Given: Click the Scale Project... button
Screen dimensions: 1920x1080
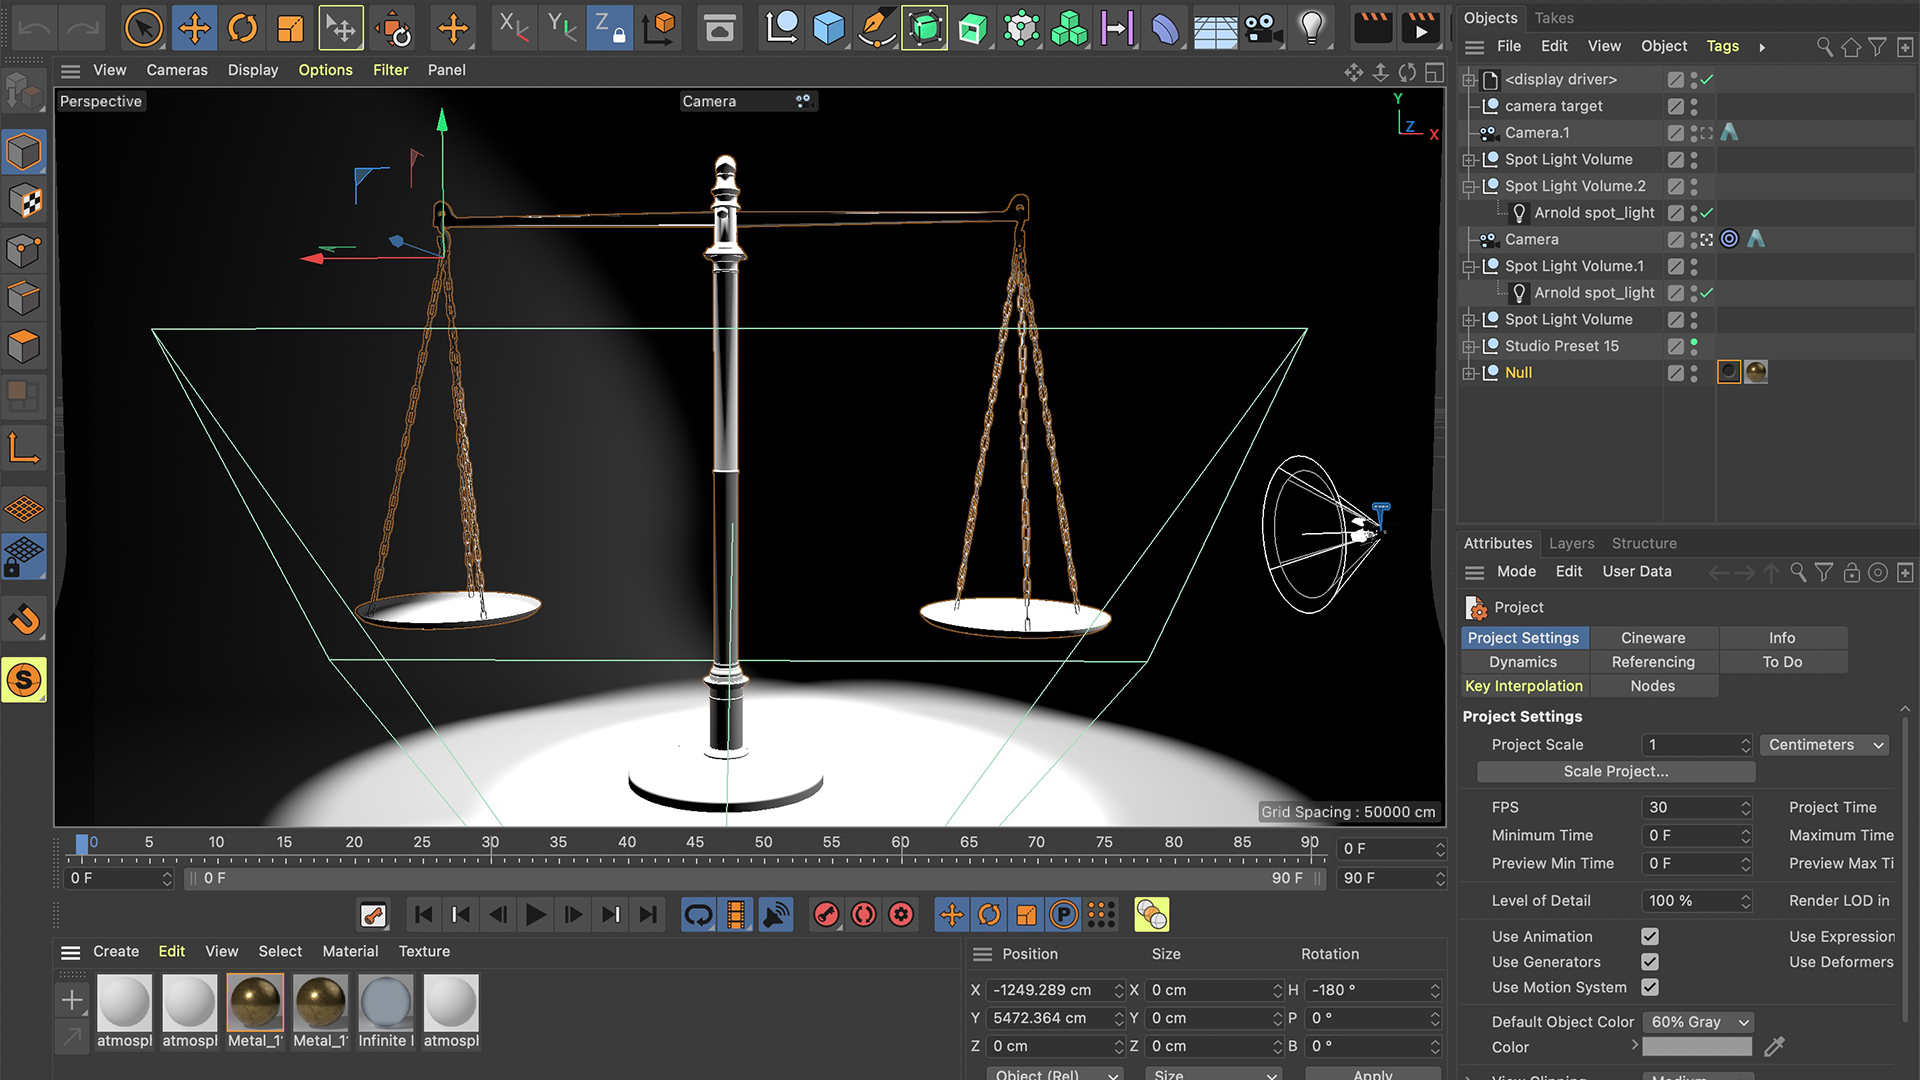Looking at the screenshot, I should [x=1616, y=771].
